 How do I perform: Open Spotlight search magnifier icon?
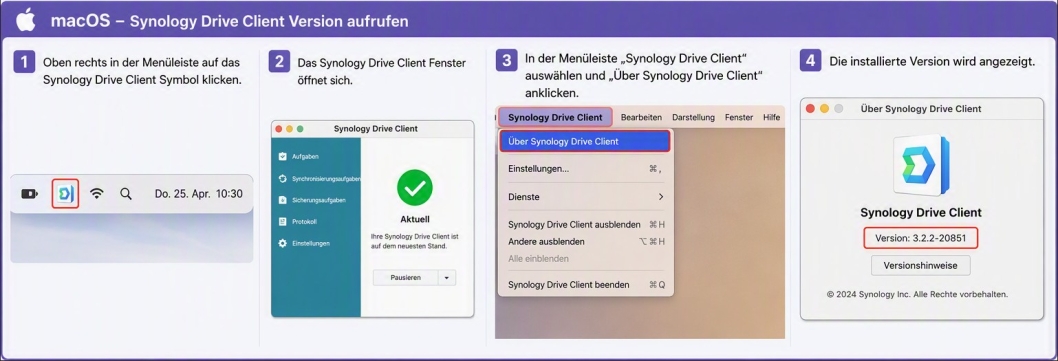tap(126, 194)
